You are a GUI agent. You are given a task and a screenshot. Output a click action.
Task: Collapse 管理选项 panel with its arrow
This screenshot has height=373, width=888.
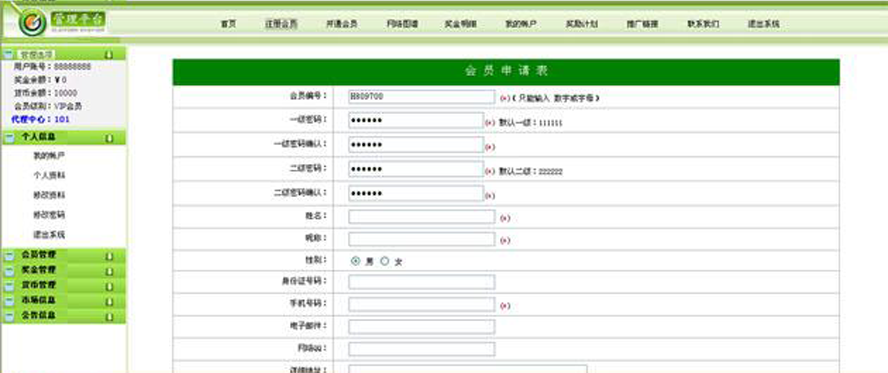(109, 55)
